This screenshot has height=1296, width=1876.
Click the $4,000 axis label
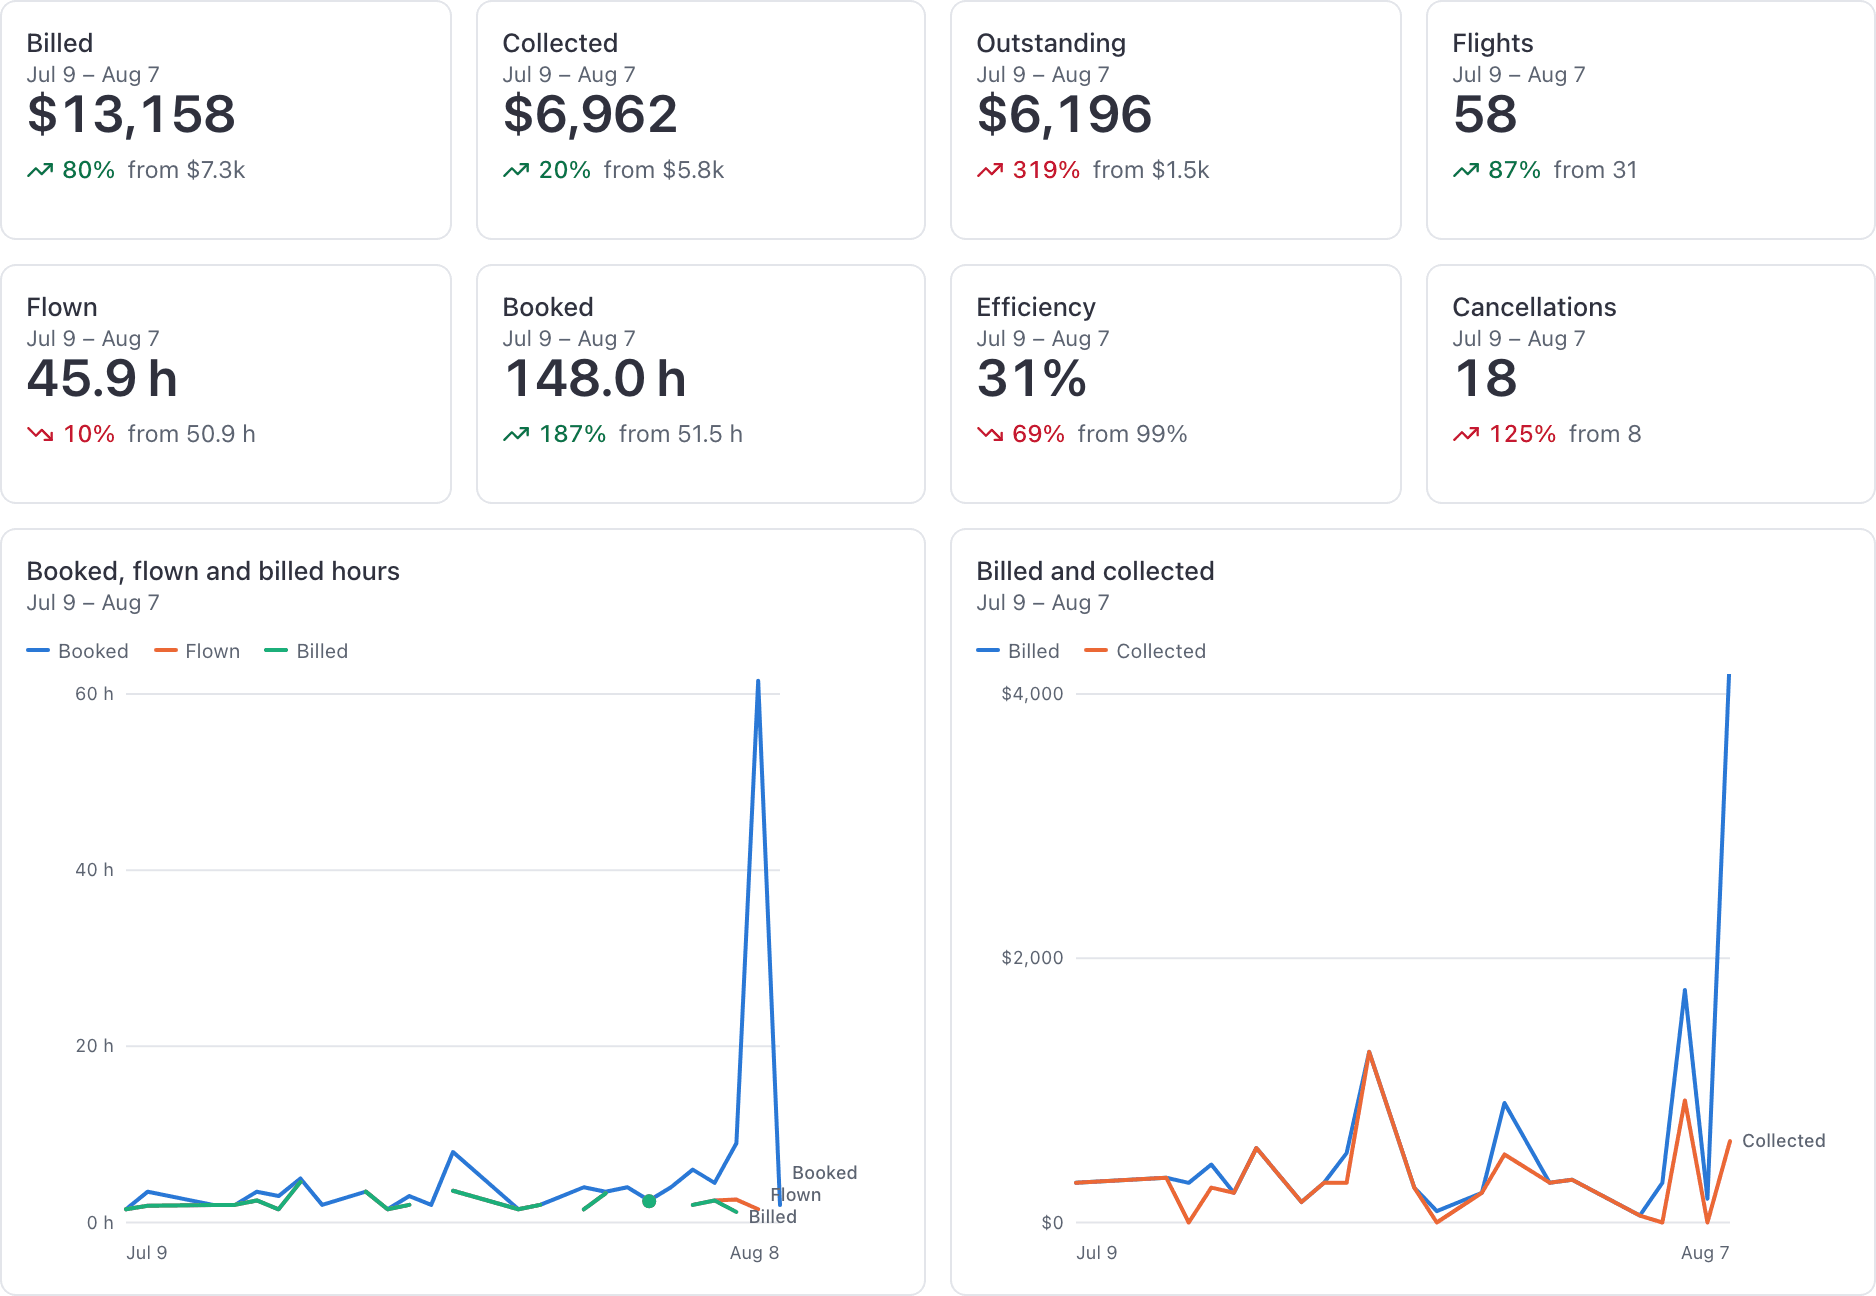(x=1032, y=694)
